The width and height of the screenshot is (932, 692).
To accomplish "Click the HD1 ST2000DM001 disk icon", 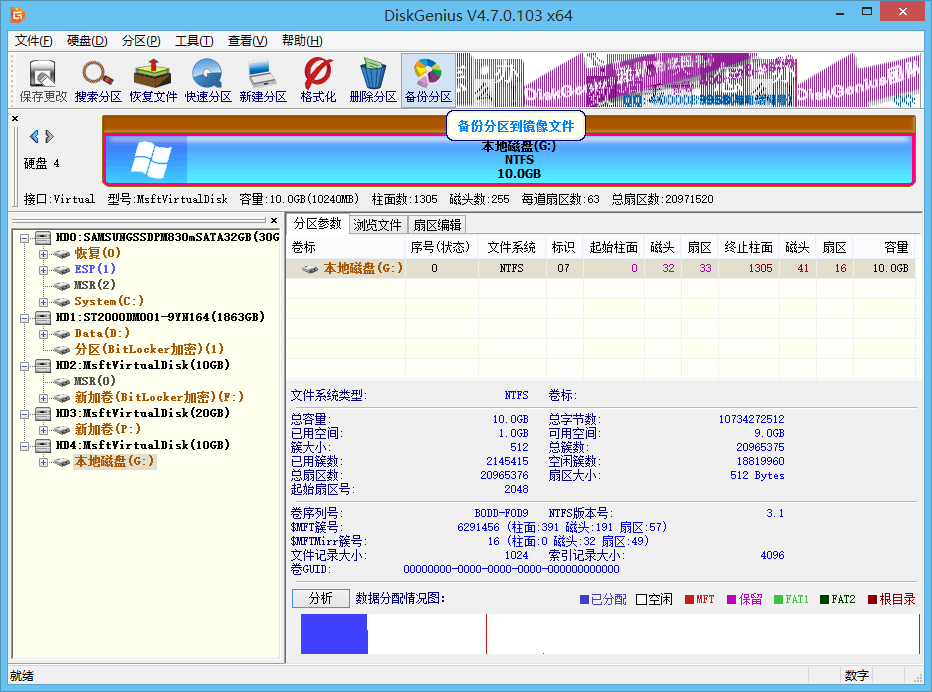I will (x=42, y=317).
